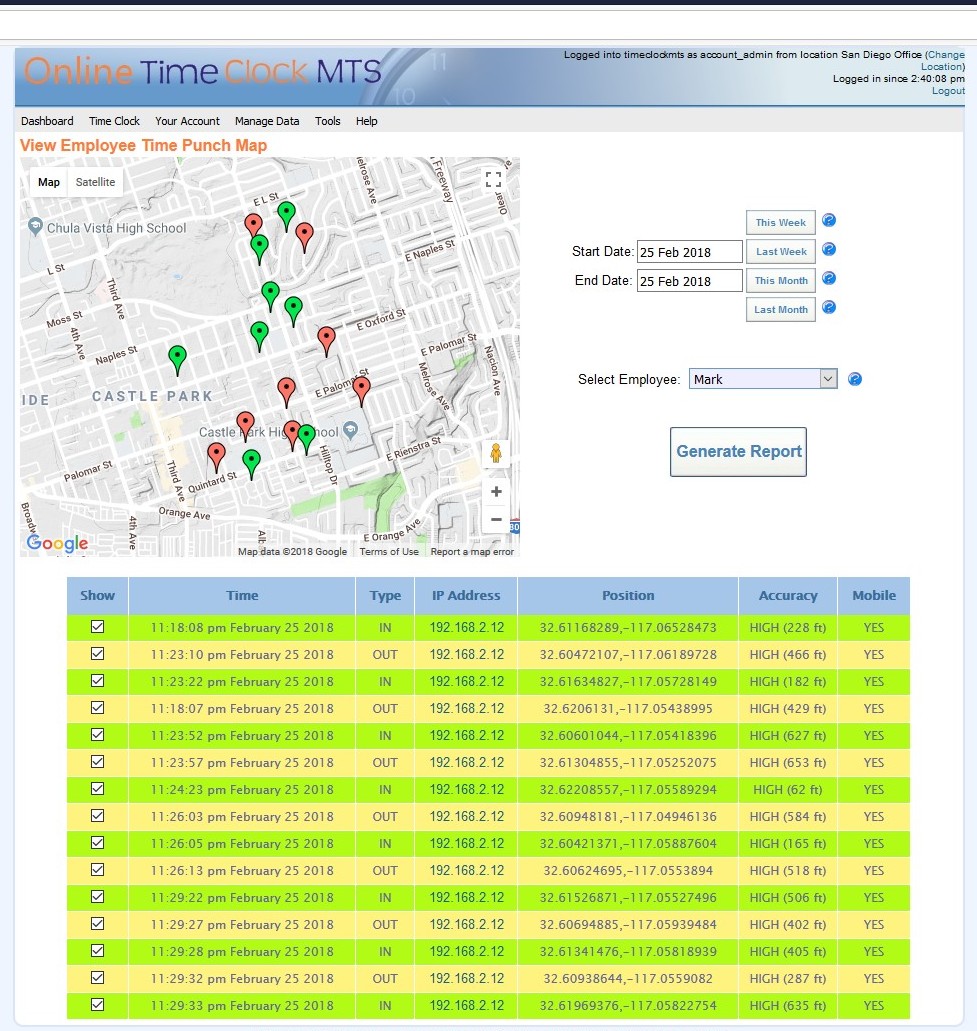Click the help icon beside Last Week

click(x=829, y=249)
